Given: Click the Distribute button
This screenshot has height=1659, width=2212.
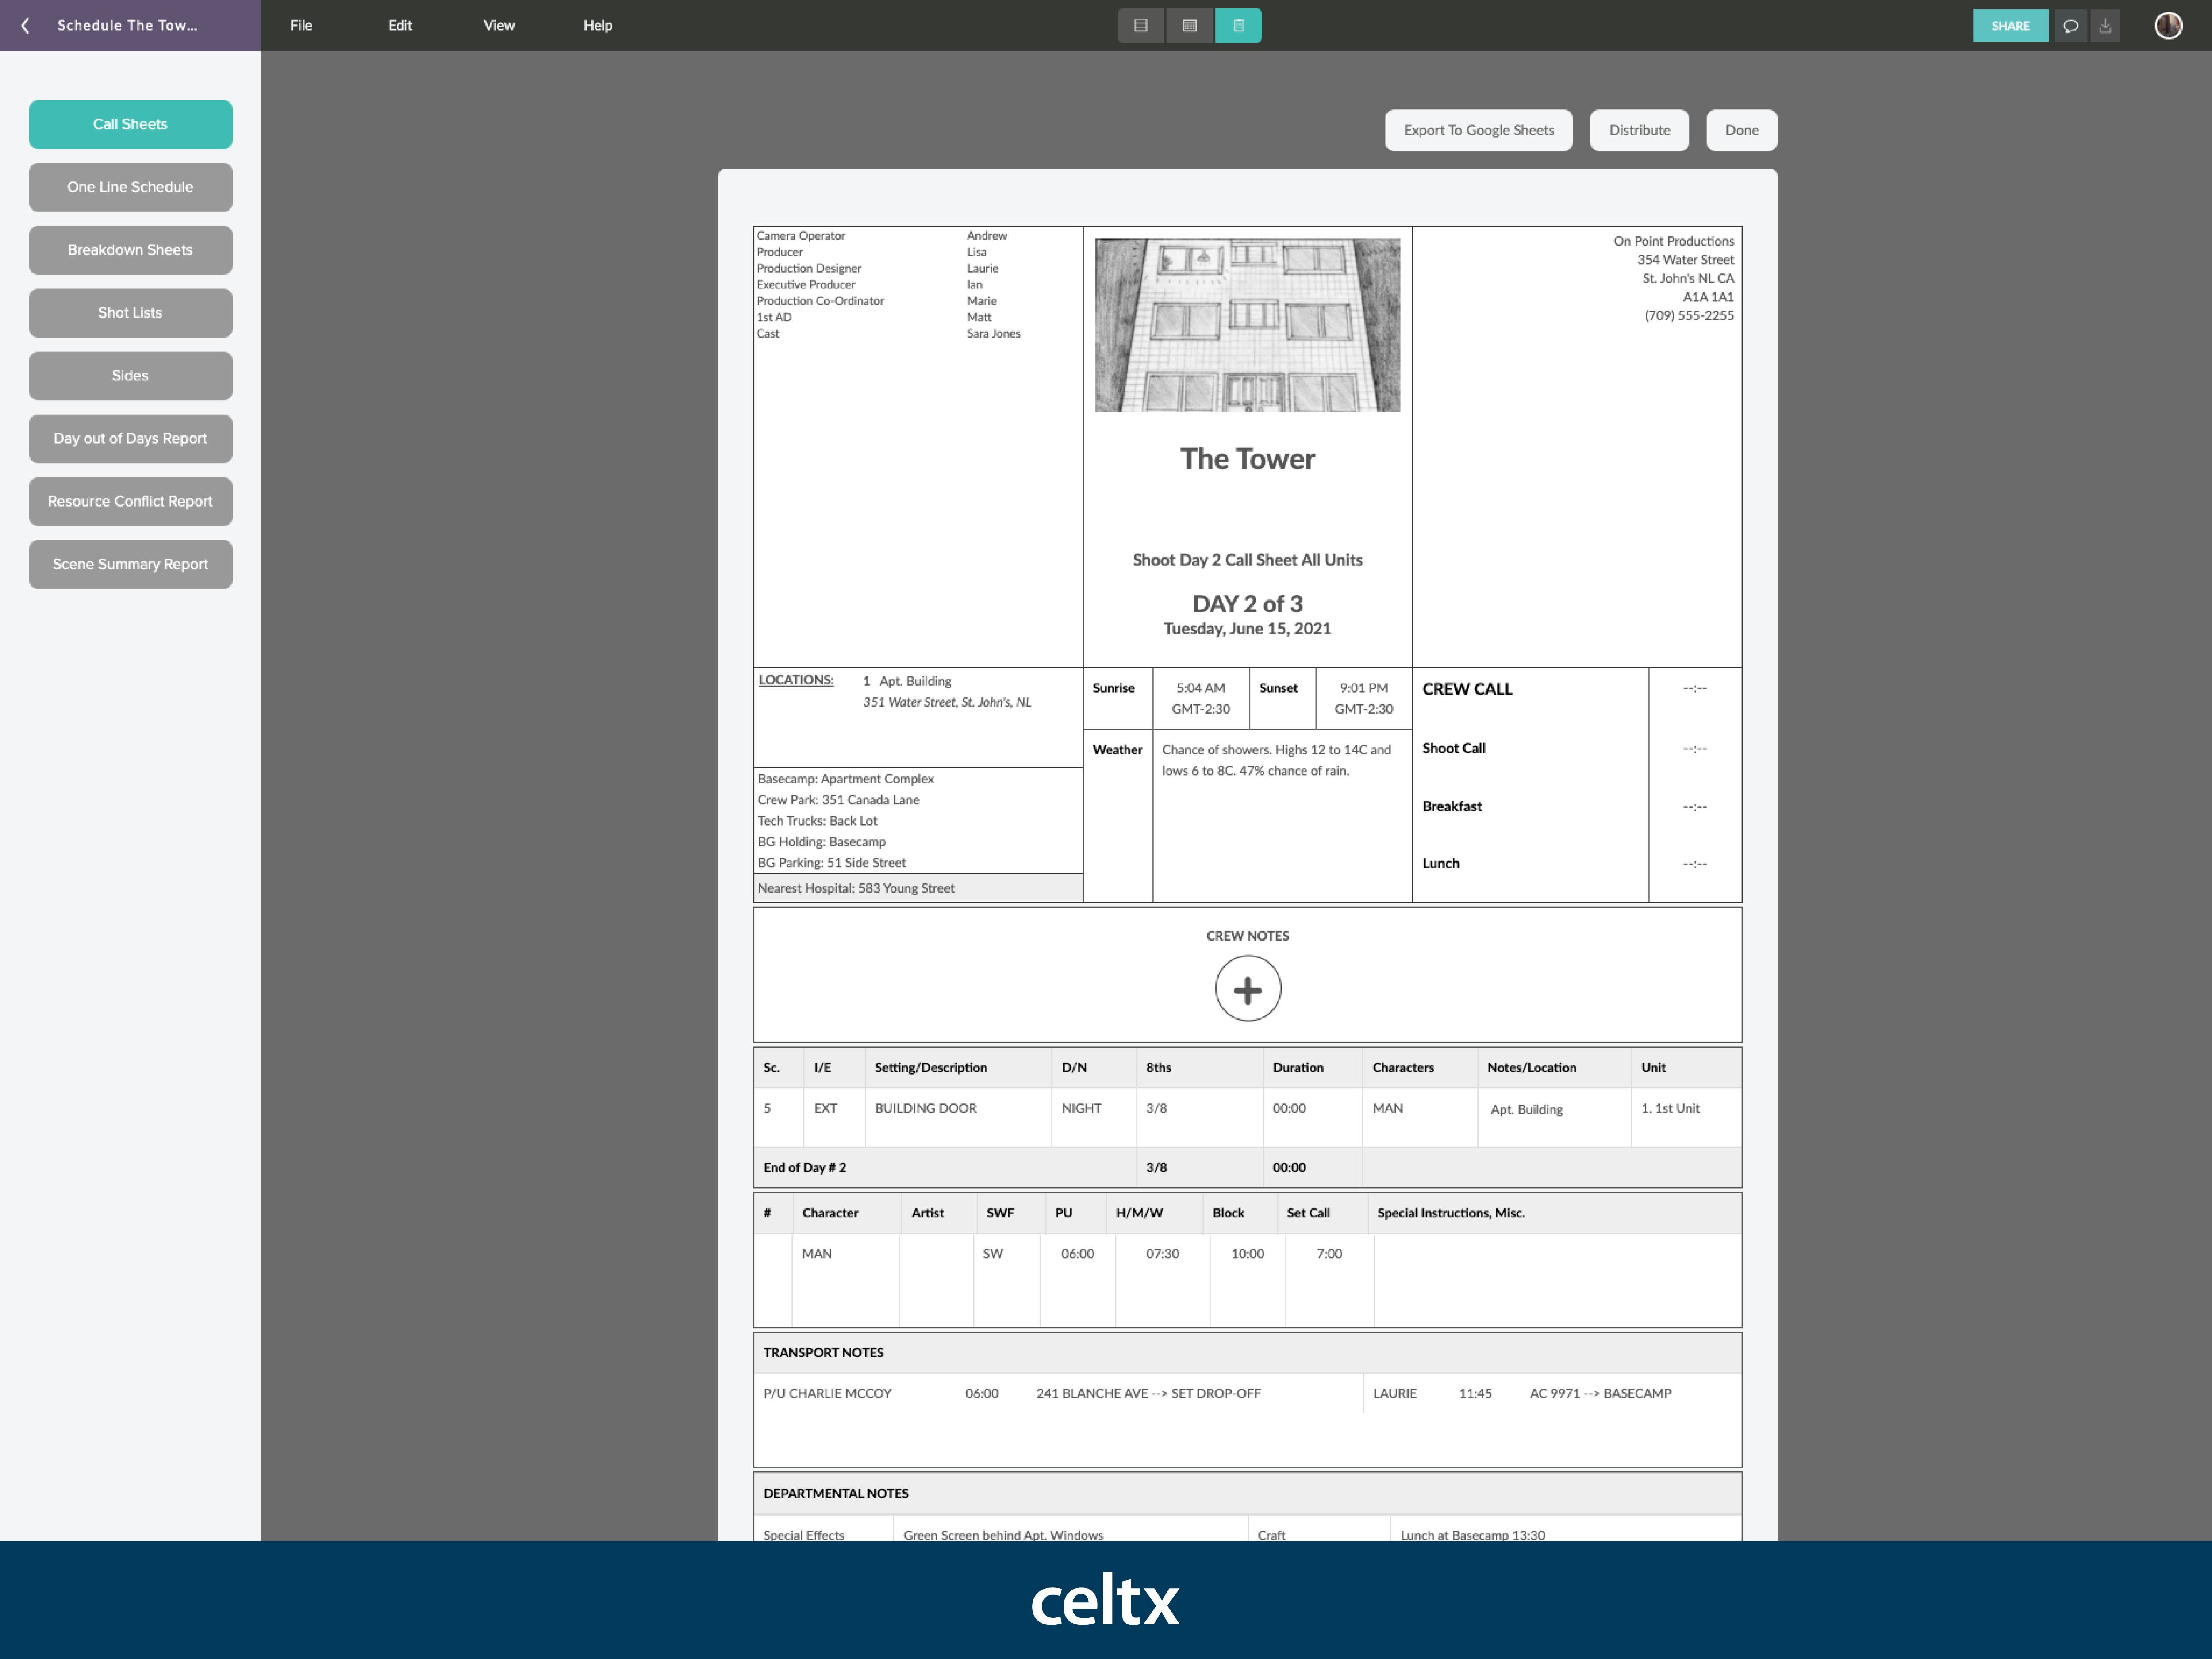Looking at the screenshot, I should click(x=1639, y=130).
